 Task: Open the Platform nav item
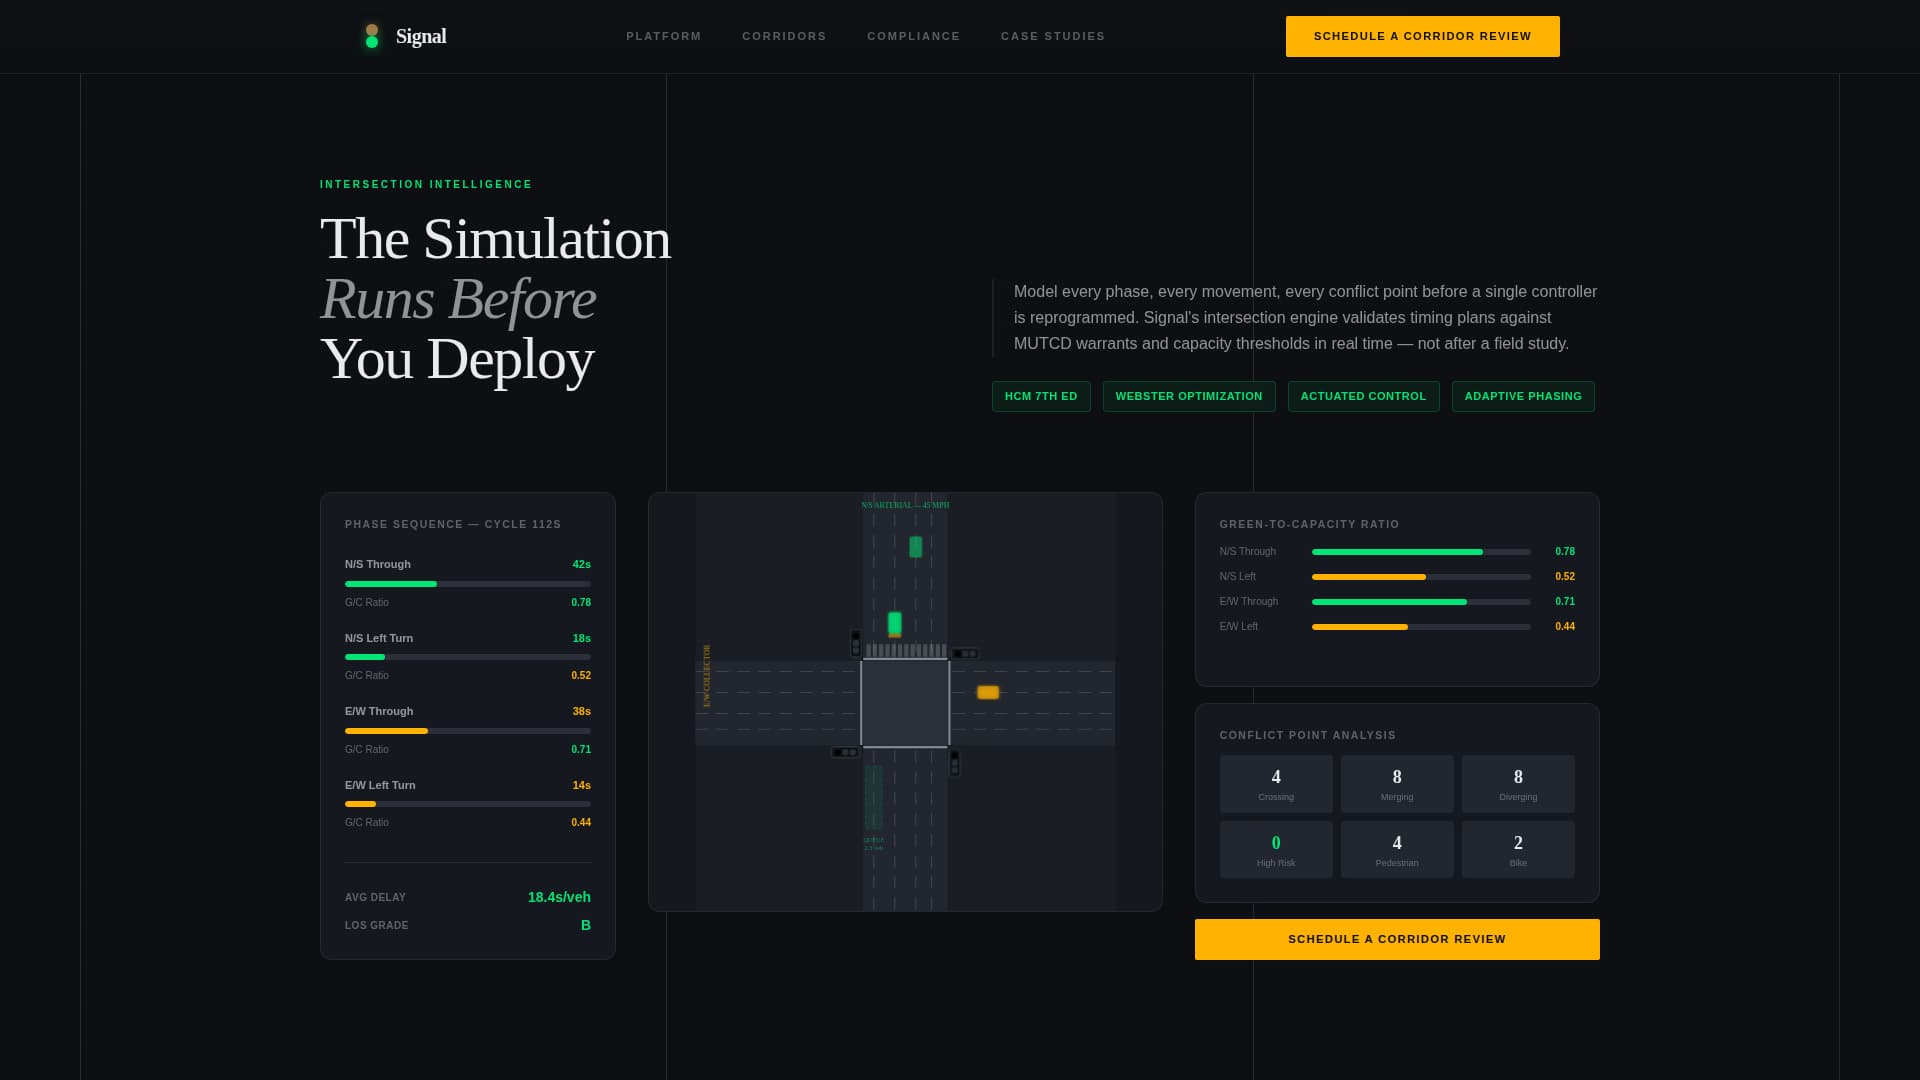664,36
